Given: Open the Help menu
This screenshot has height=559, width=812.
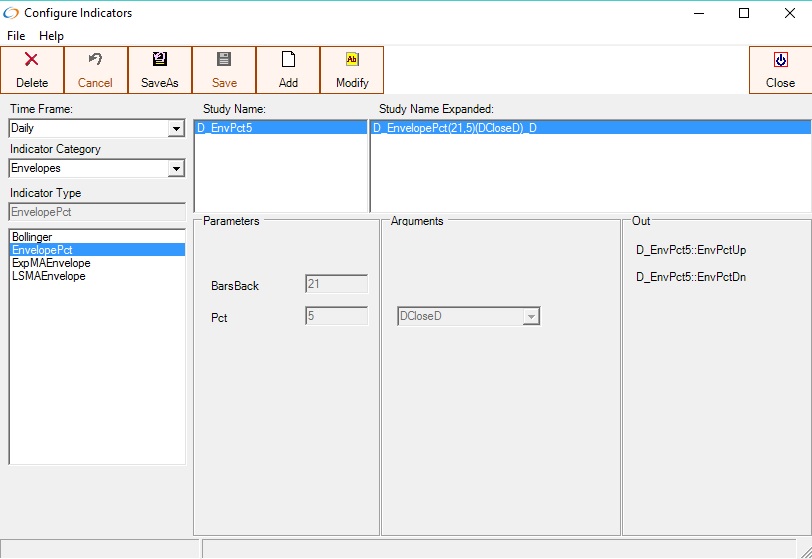Looking at the screenshot, I should (x=51, y=36).
